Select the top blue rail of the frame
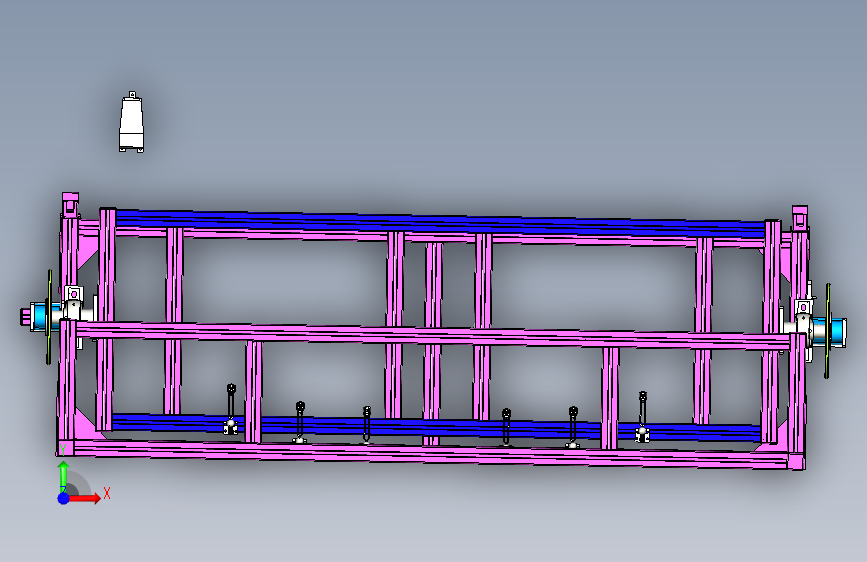Screen dimensions: 867x562 pyautogui.click(x=440, y=222)
